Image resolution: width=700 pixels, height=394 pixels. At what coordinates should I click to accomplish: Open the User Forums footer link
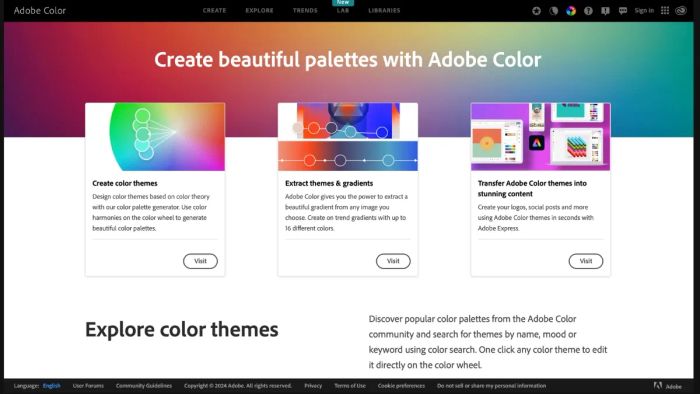coord(88,386)
